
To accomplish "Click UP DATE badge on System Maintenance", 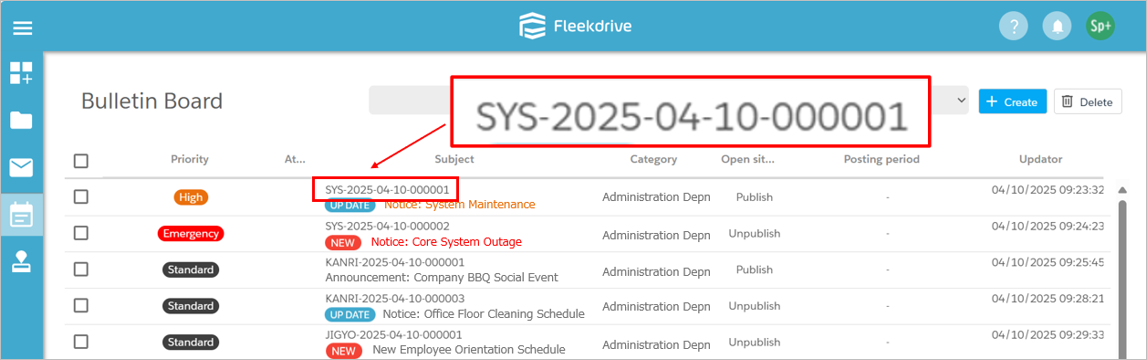I will click(350, 205).
